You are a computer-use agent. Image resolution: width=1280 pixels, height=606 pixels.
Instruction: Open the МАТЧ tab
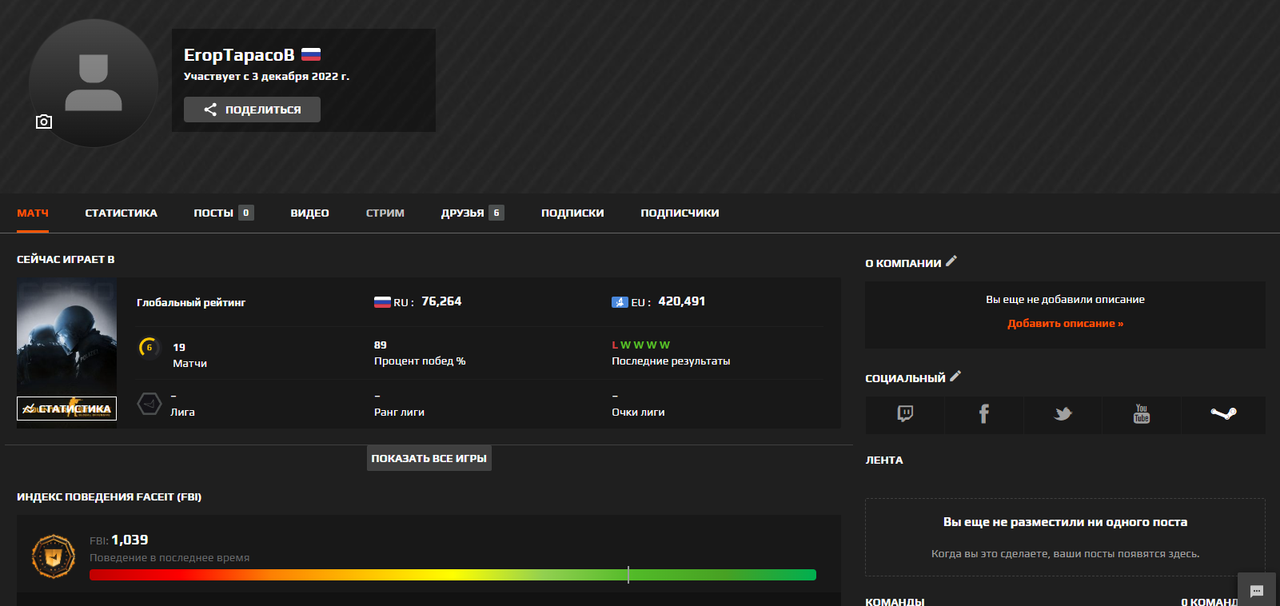(x=33, y=213)
